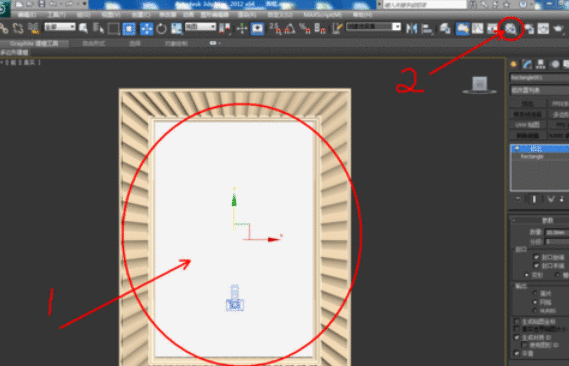The height and width of the screenshot is (366, 569).
Task: Toggle Angle Snap
Action: tap(290, 28)
